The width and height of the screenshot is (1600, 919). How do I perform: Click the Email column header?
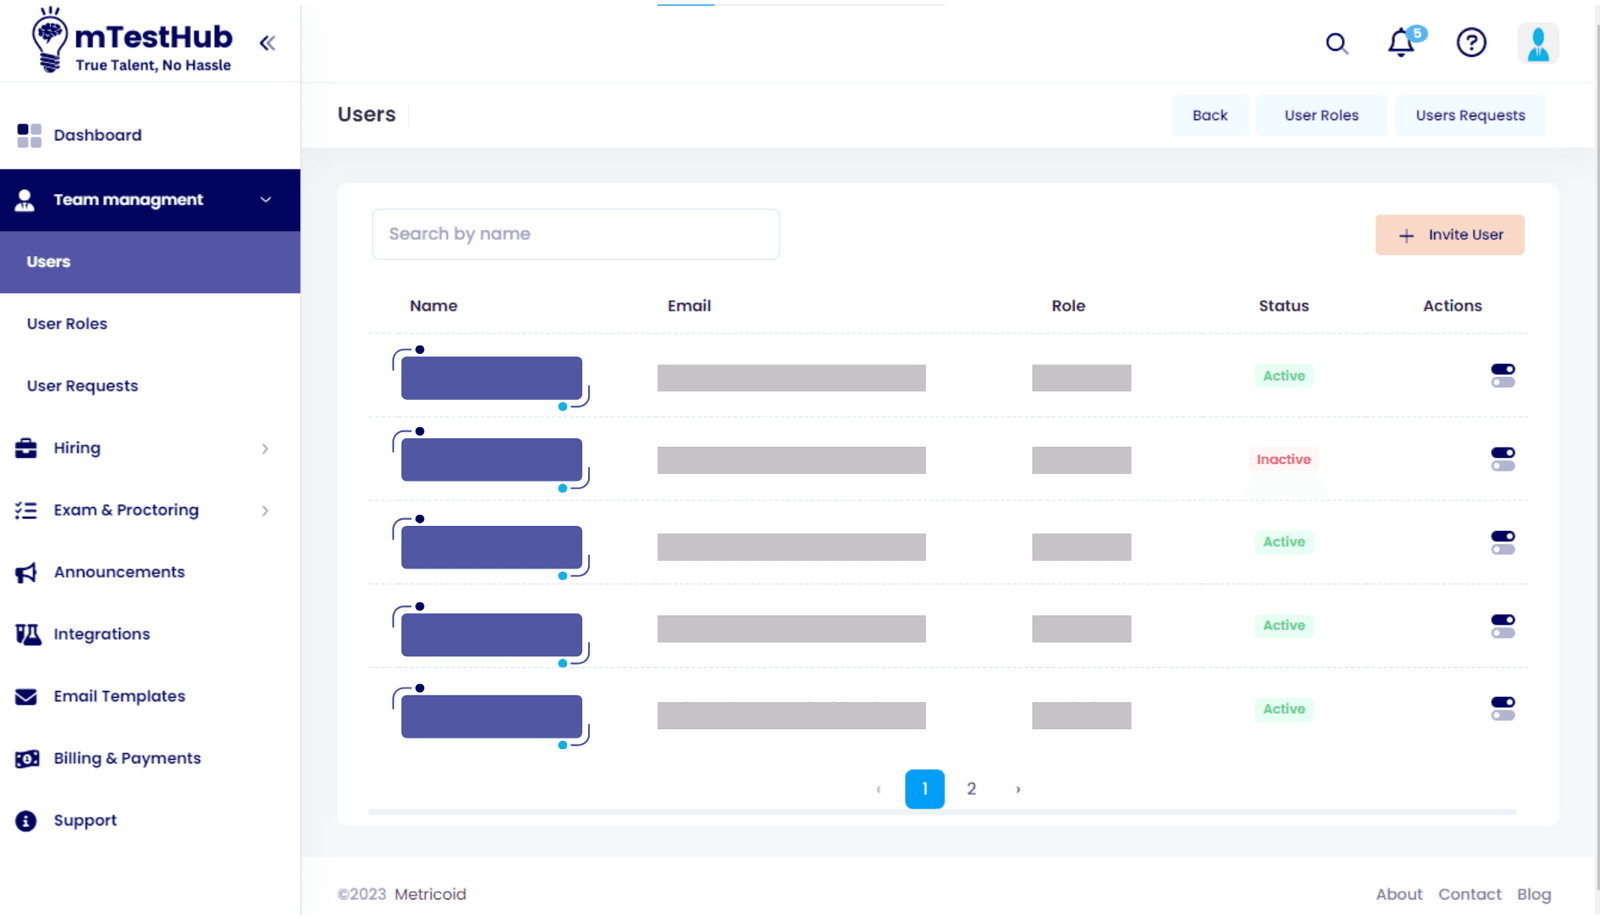(689, 306)
